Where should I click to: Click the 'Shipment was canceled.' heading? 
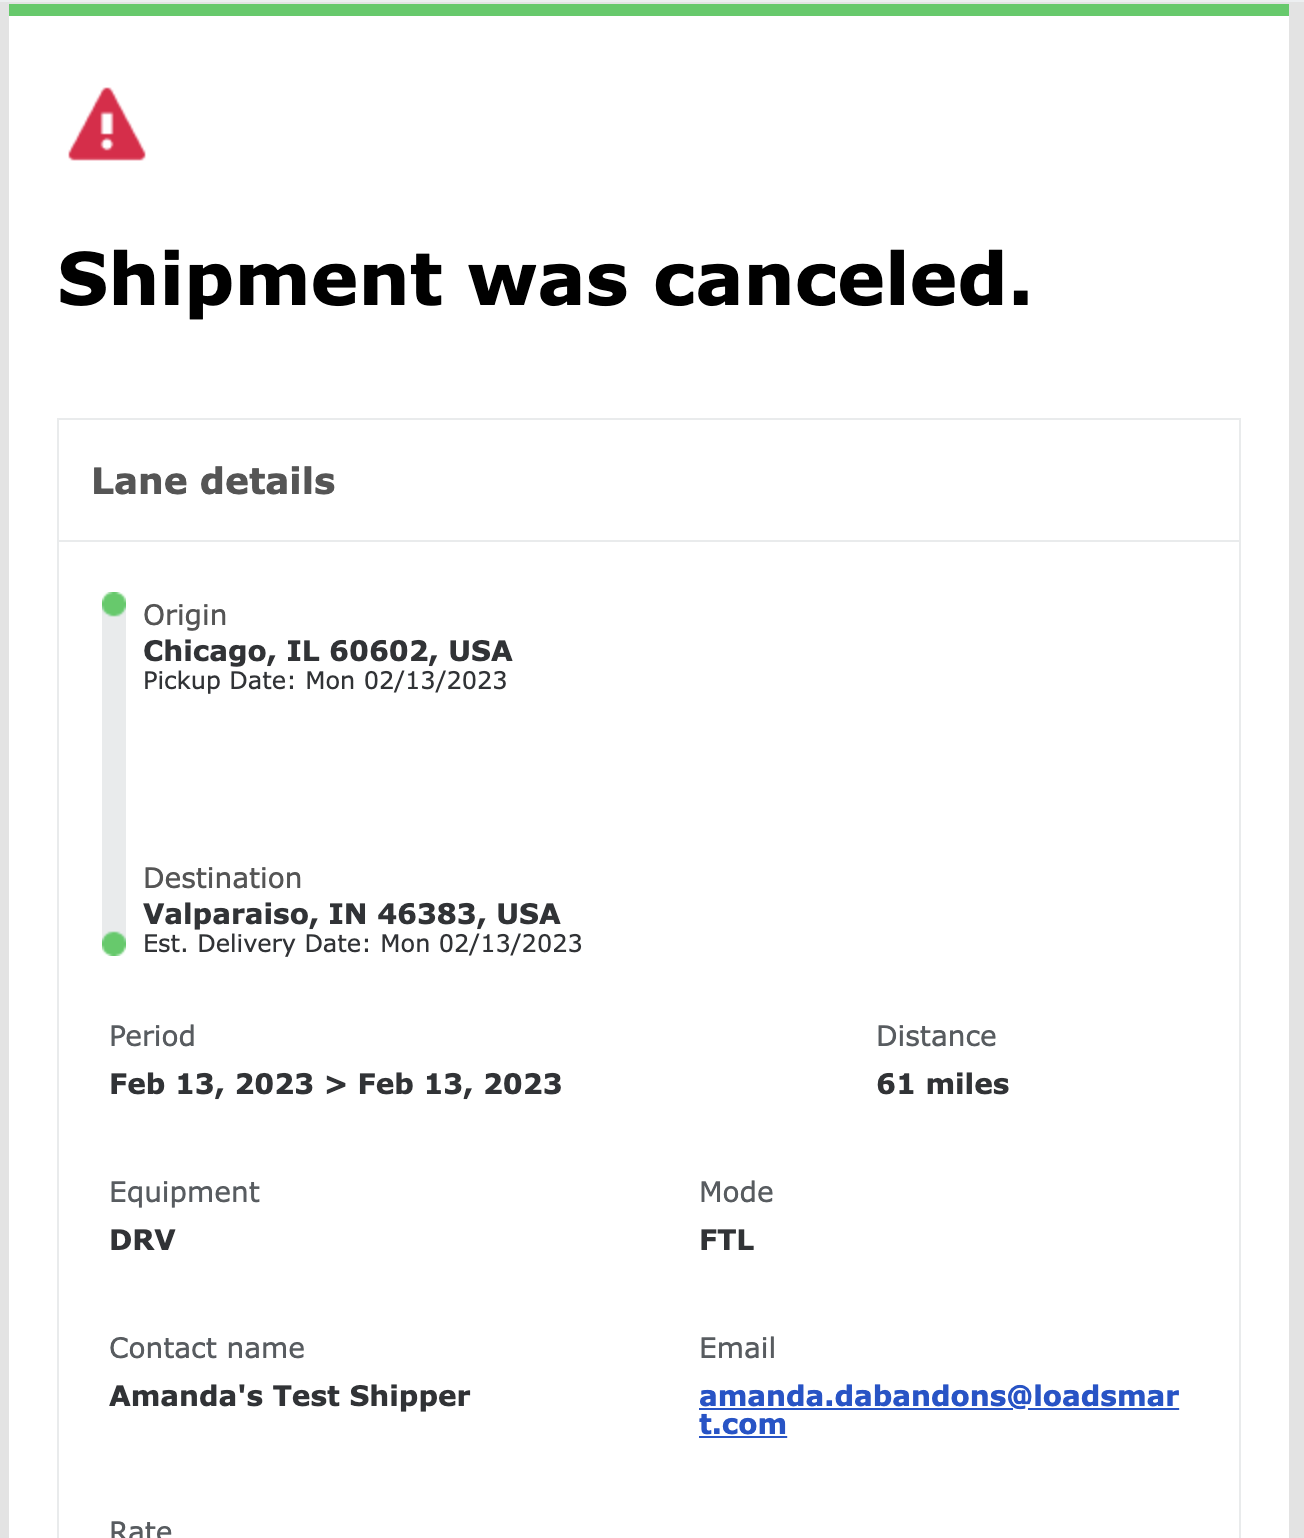545,279
